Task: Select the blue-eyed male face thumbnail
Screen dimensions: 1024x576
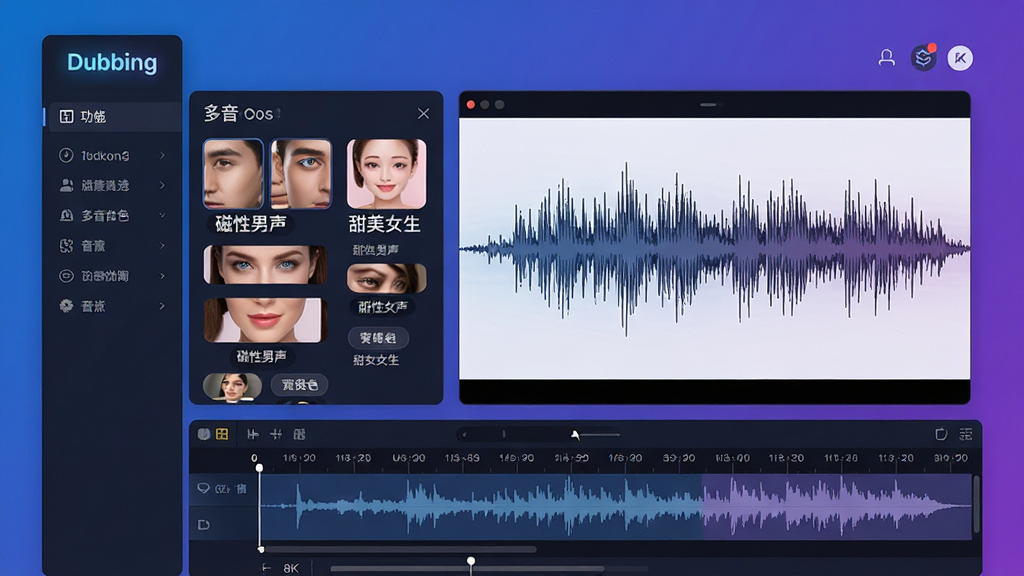Action: click(x=301, y=174)
